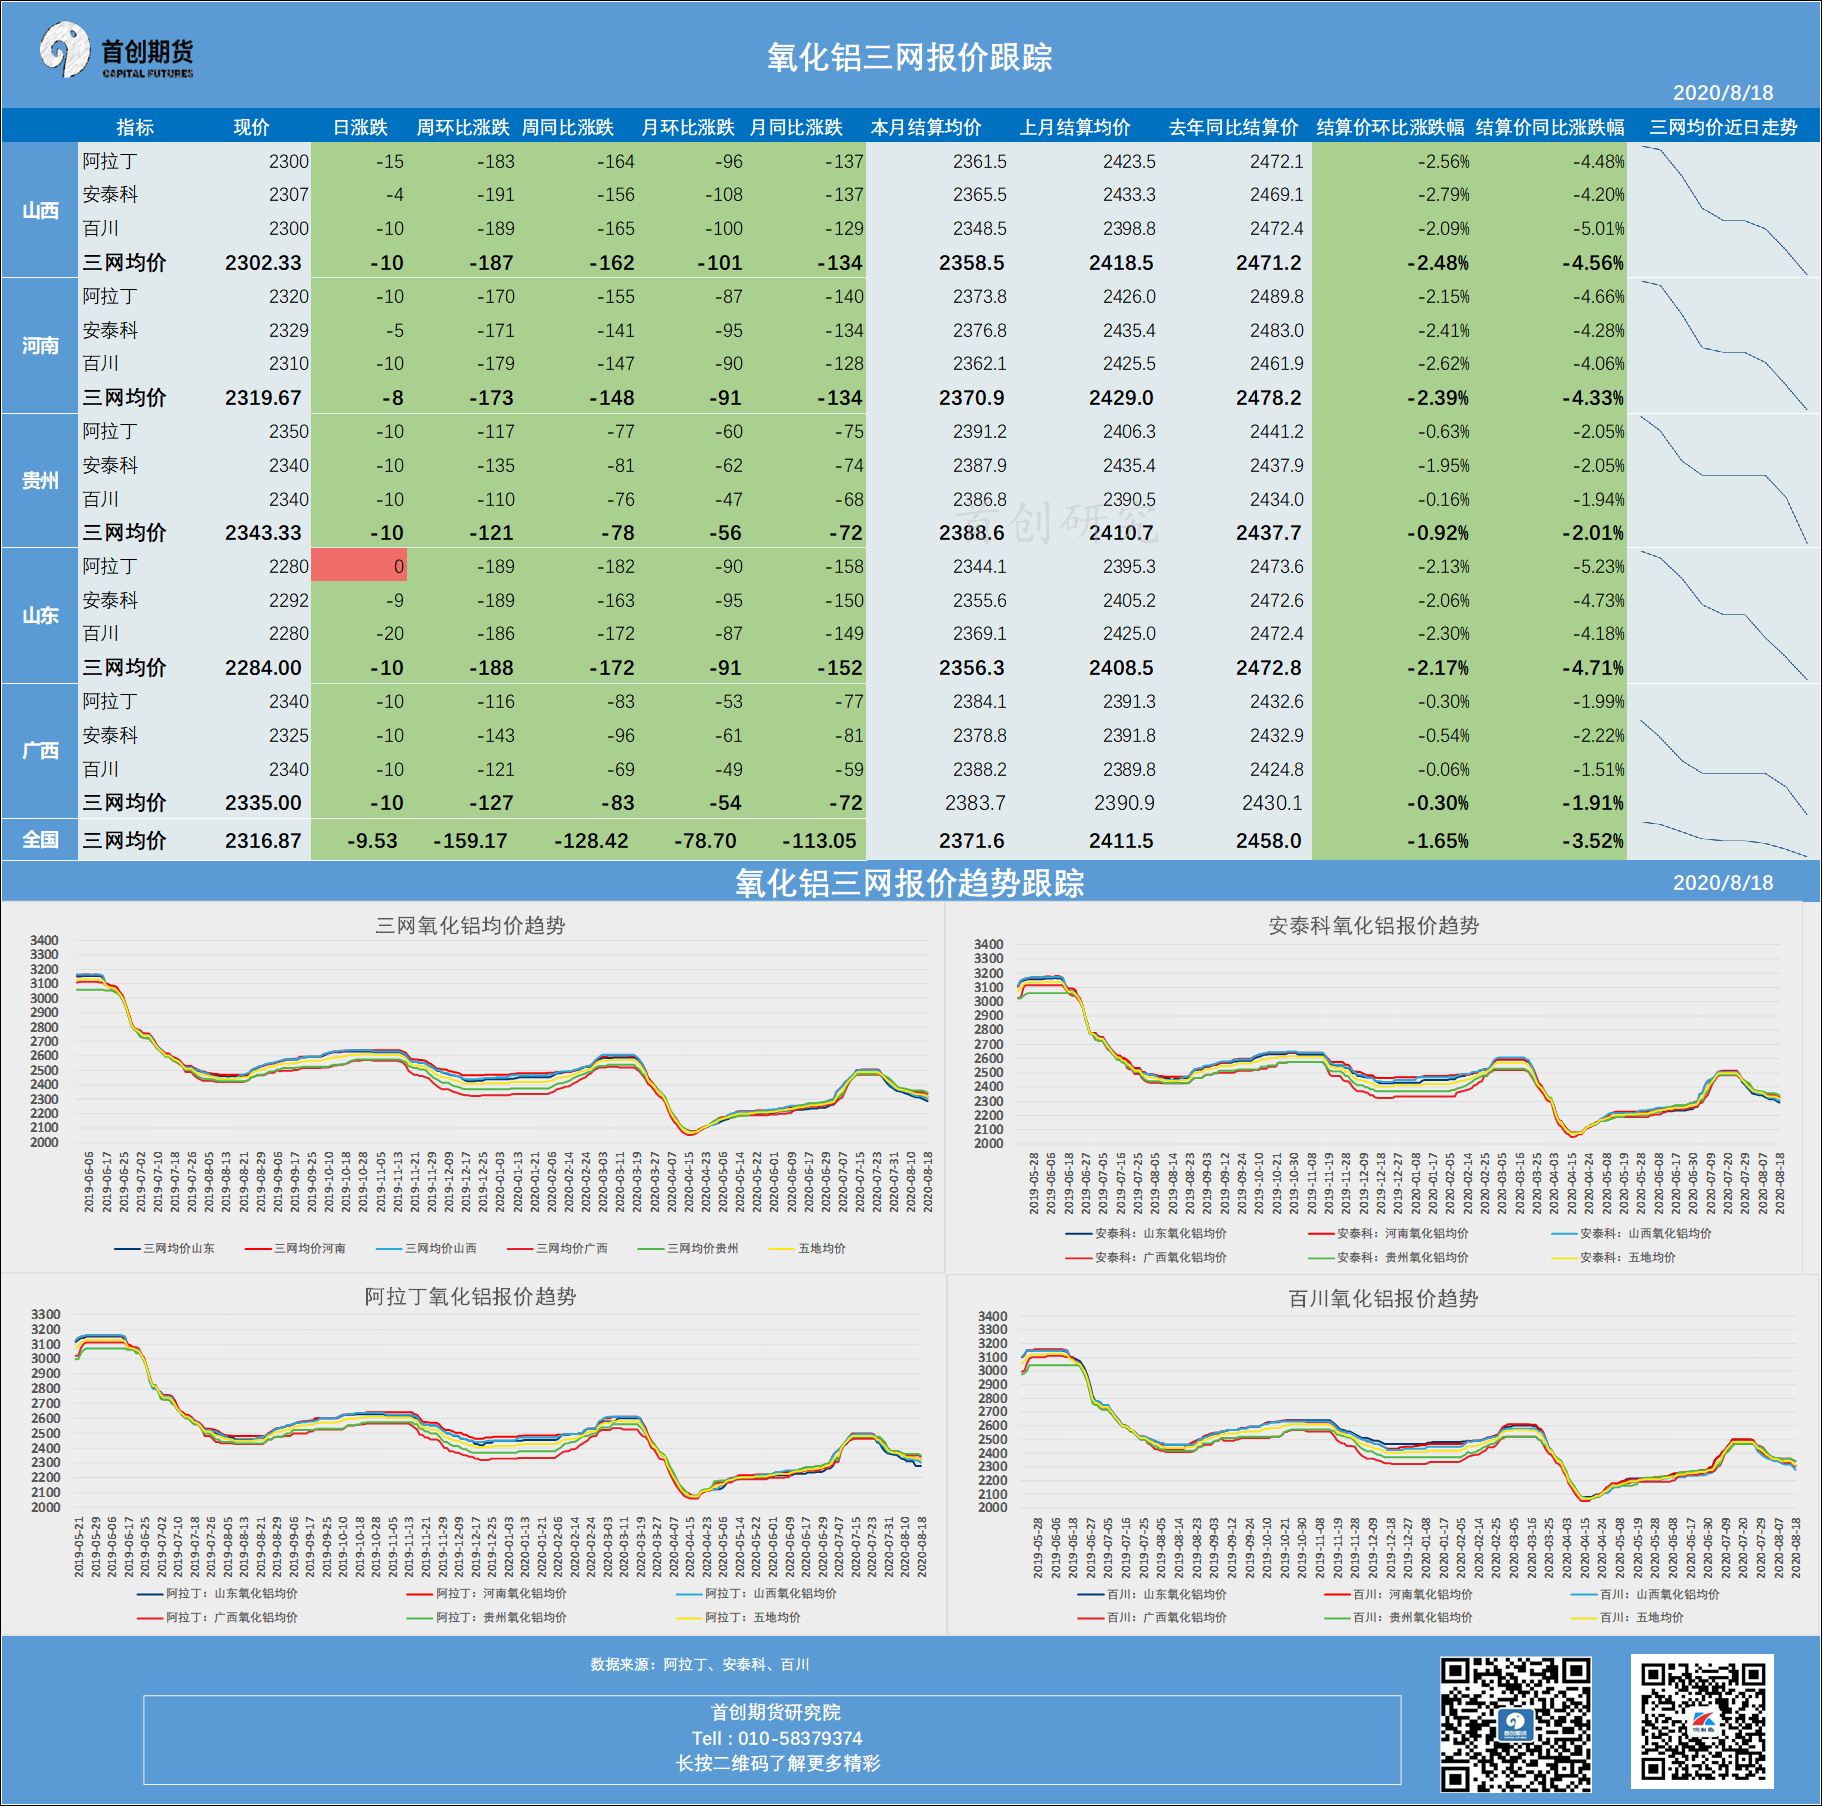Click the 日涨跌 column header

pyautogui.click(x=359, y=127)
